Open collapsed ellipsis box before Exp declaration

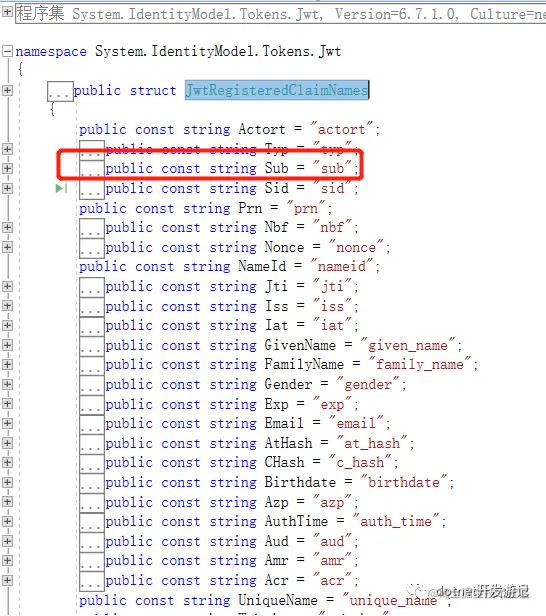point(92,405)
